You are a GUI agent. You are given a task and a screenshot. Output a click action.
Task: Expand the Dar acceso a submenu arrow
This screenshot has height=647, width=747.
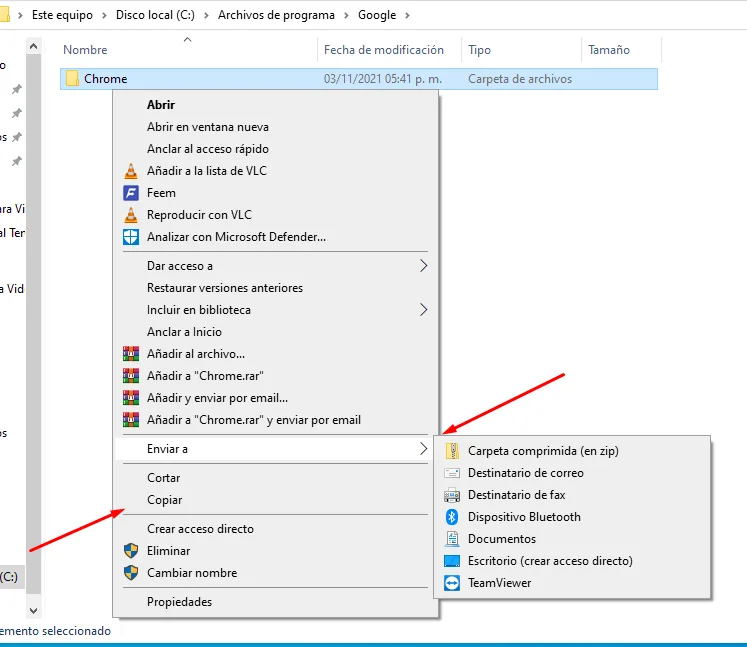423,266
